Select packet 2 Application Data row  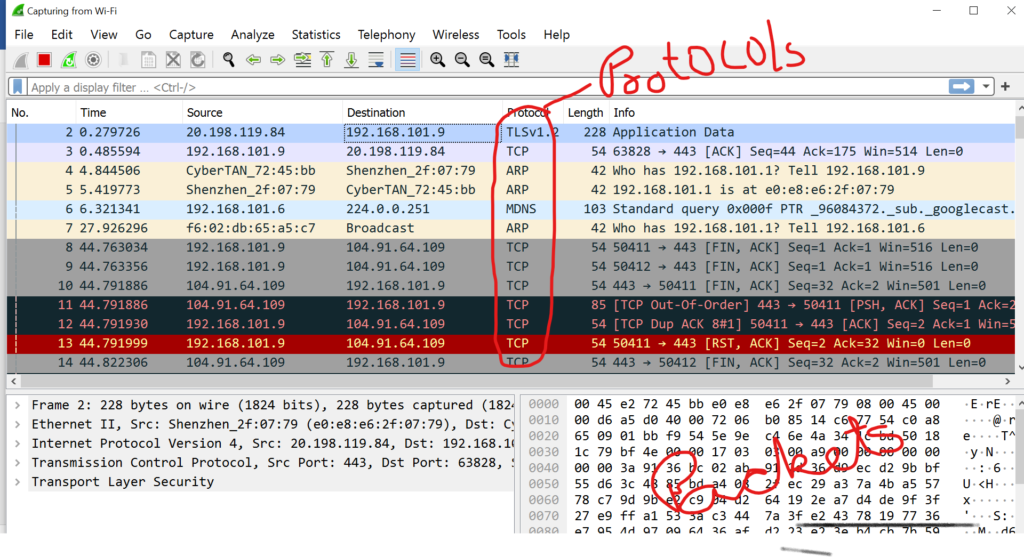pos(511,133)
